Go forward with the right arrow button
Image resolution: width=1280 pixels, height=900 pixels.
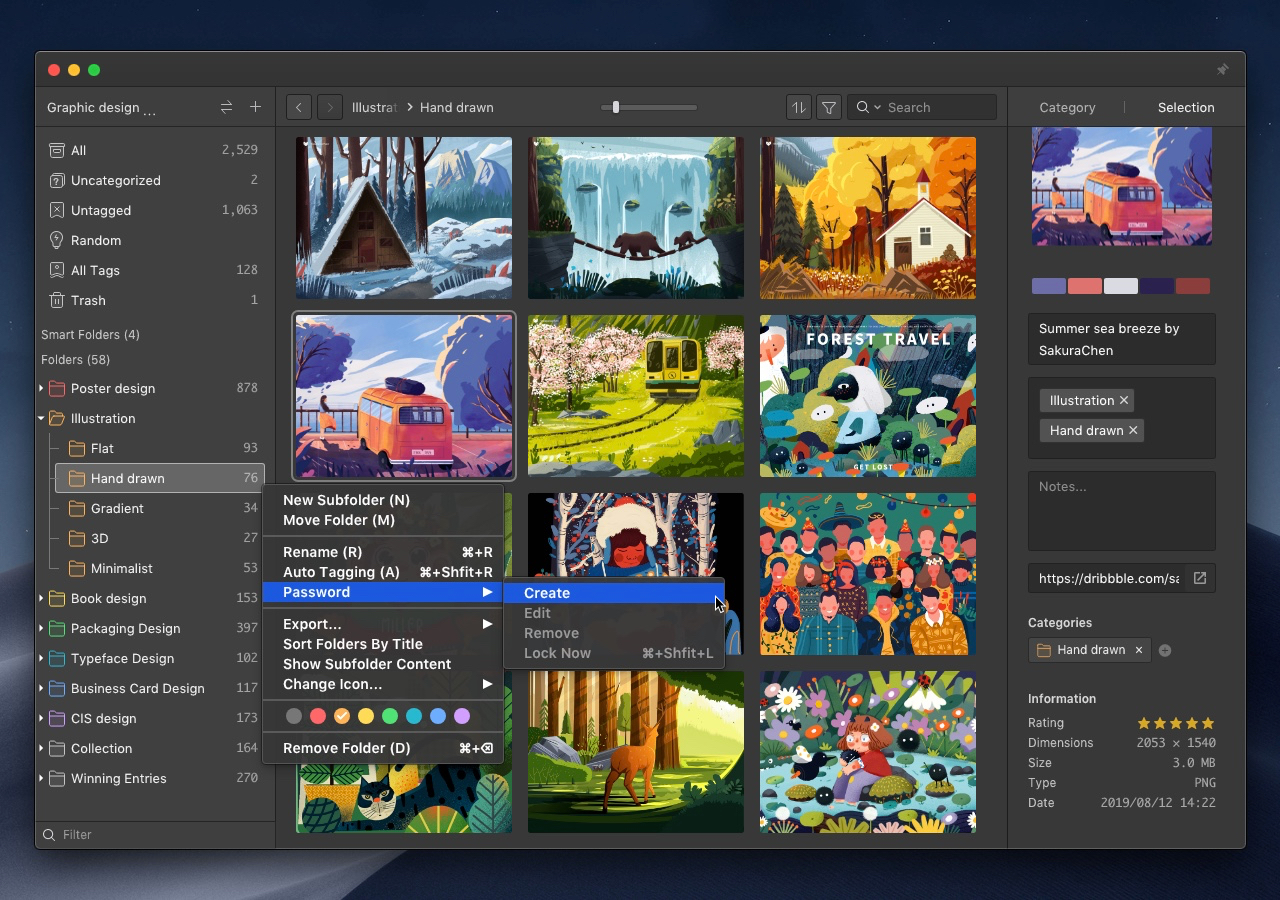330,107
